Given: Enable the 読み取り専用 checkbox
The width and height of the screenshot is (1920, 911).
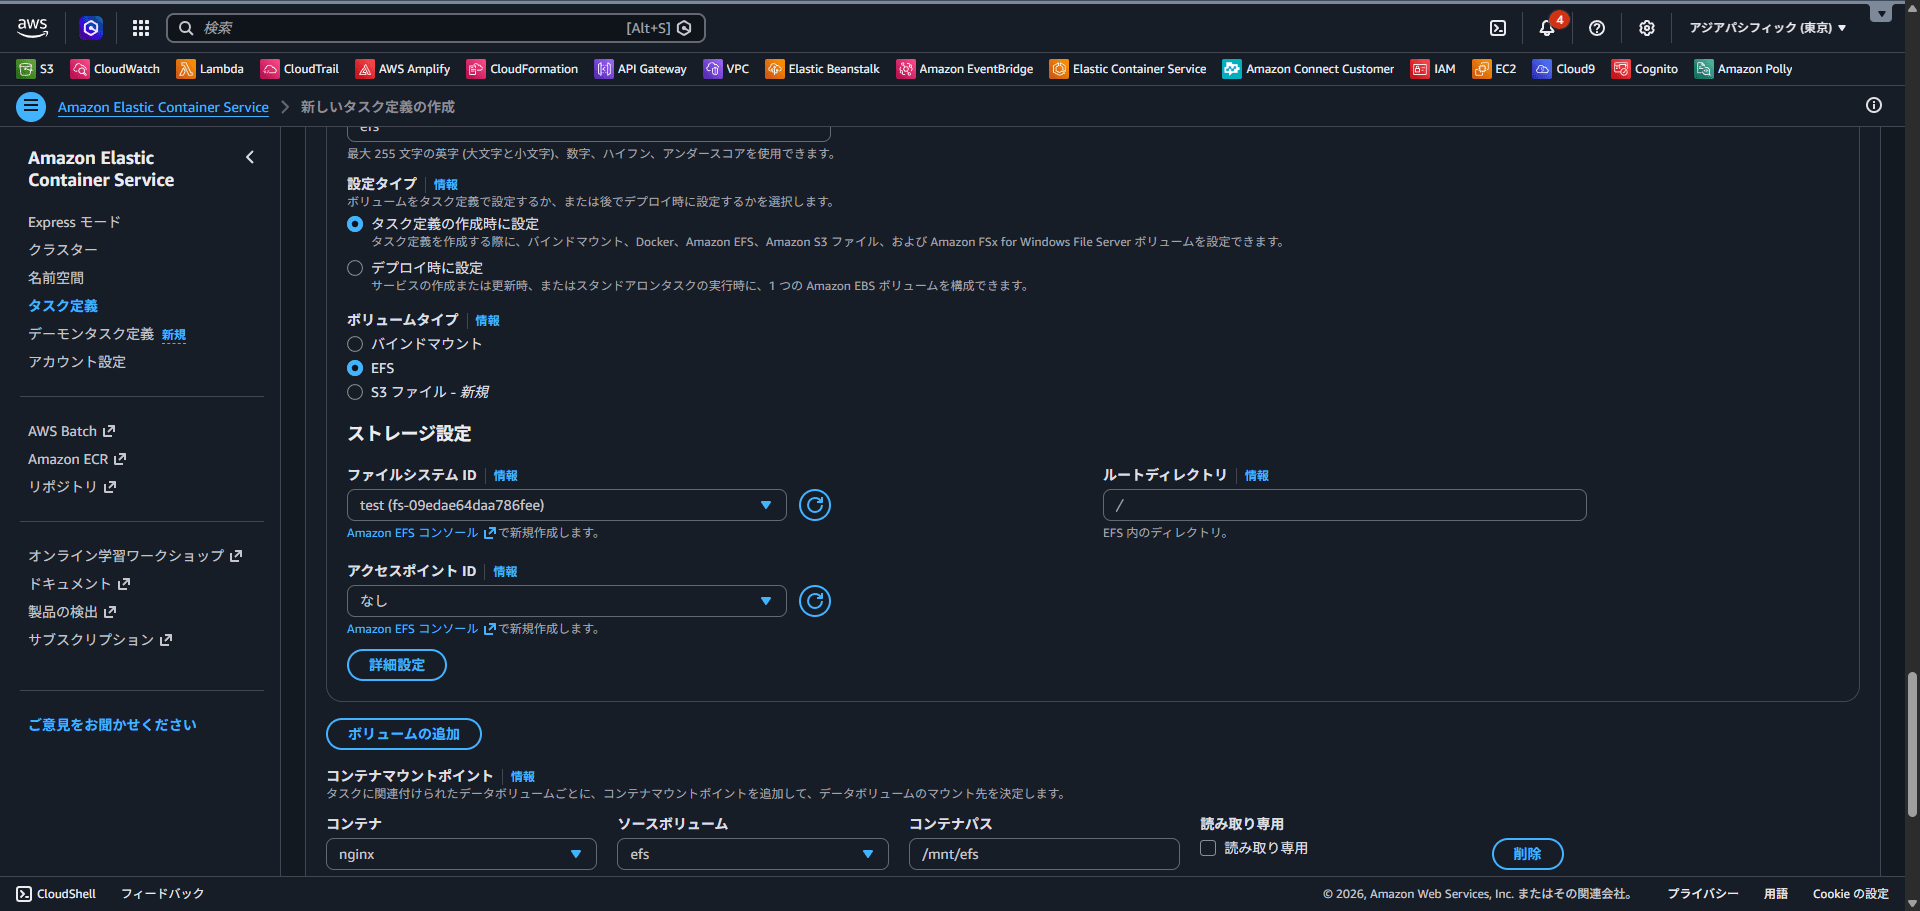Looking at the screenshot, I should [1208, 848].
